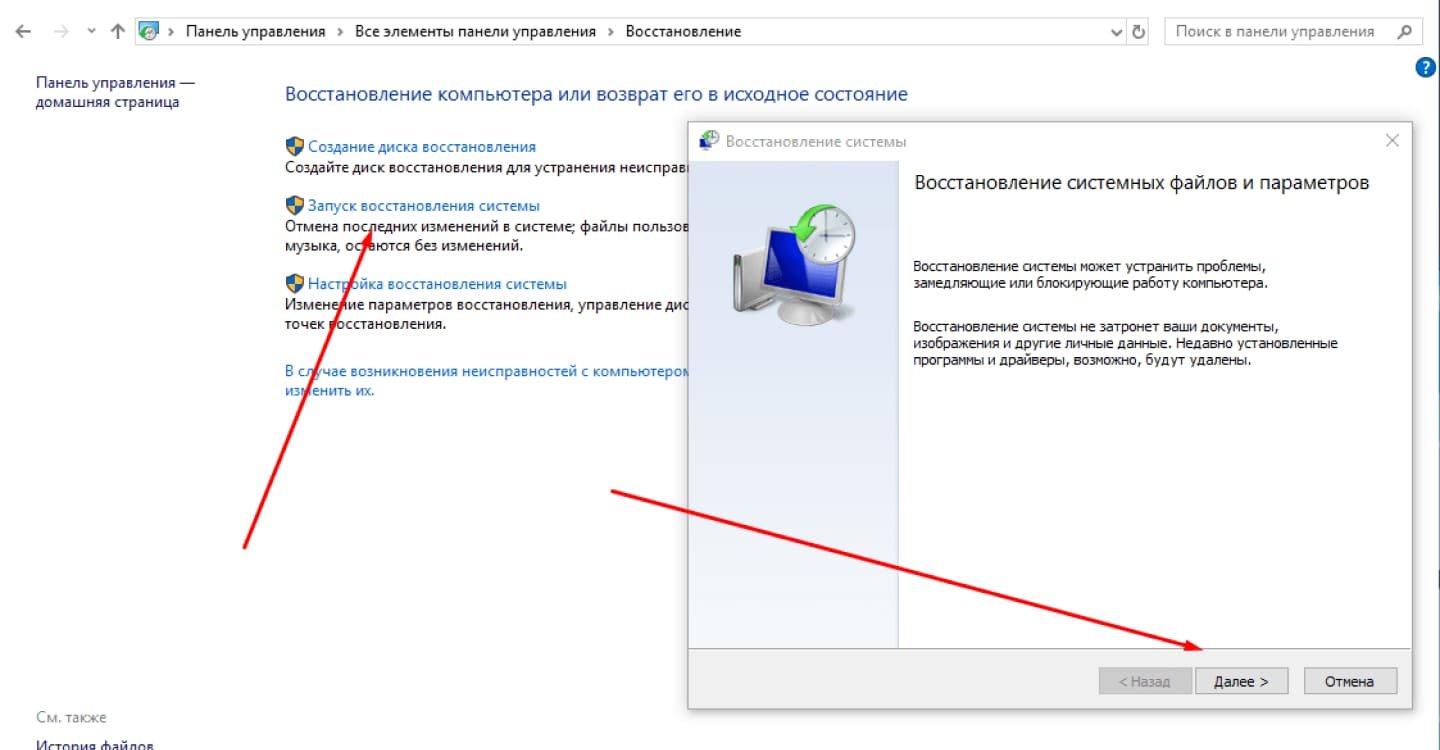Open 'Панель управления — домашняя страница' link
The image size is (1440, 750).
click(x=115, y=93)
